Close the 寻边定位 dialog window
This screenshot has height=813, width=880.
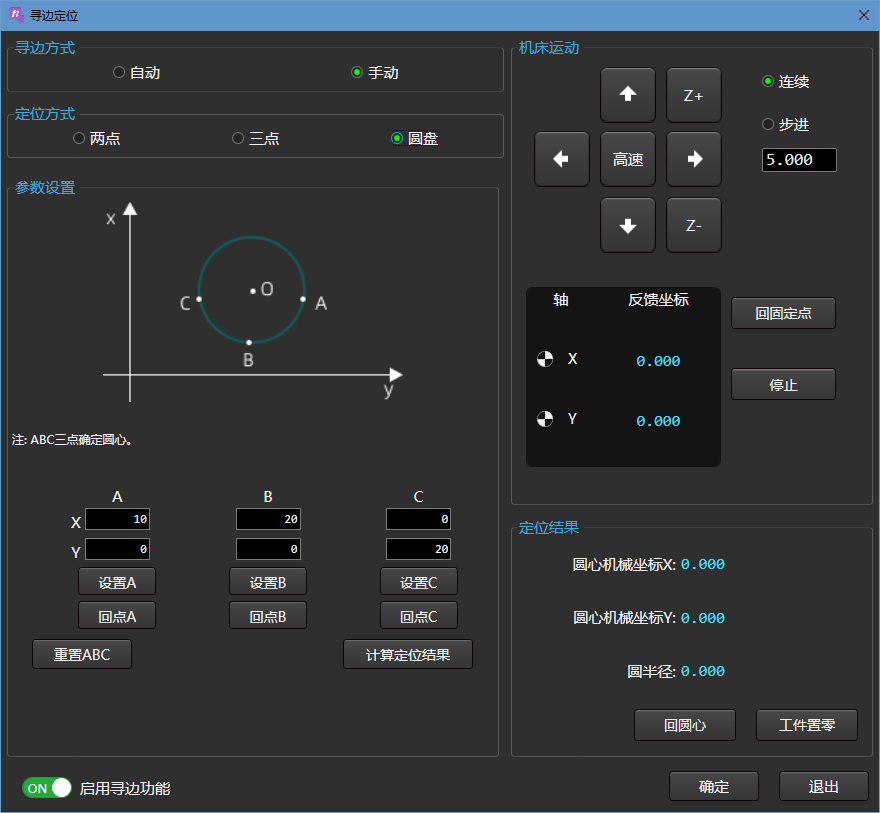(864, 15)
